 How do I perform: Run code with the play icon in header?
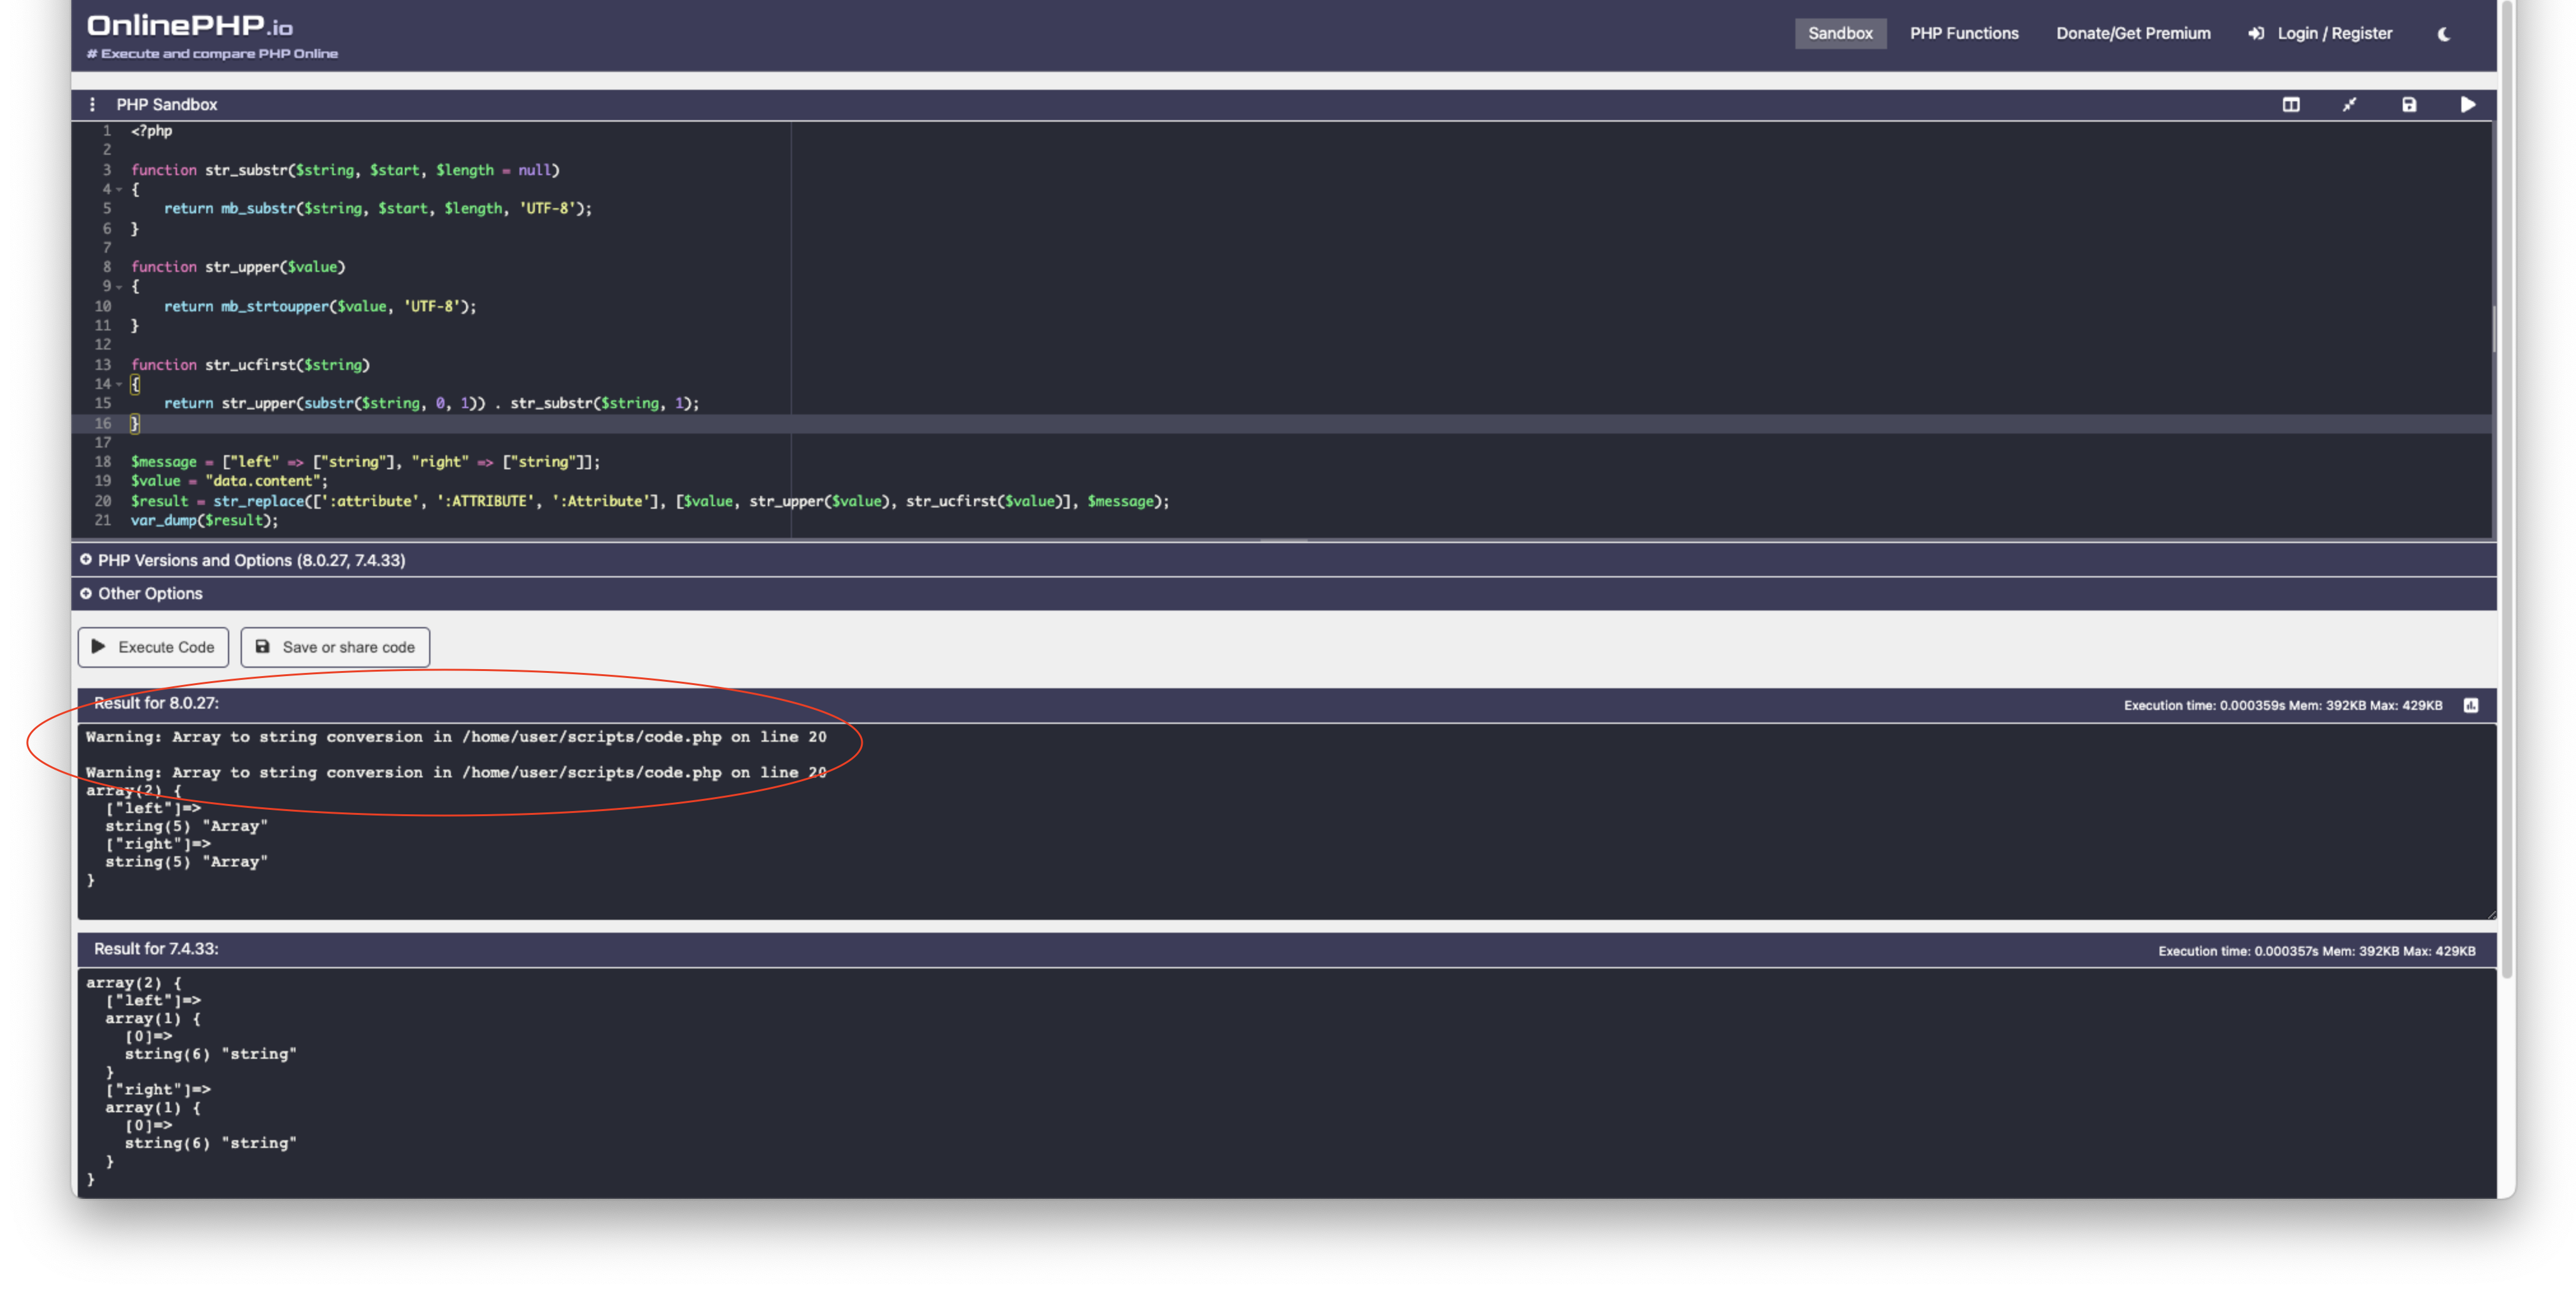(x=2468, y=104)
